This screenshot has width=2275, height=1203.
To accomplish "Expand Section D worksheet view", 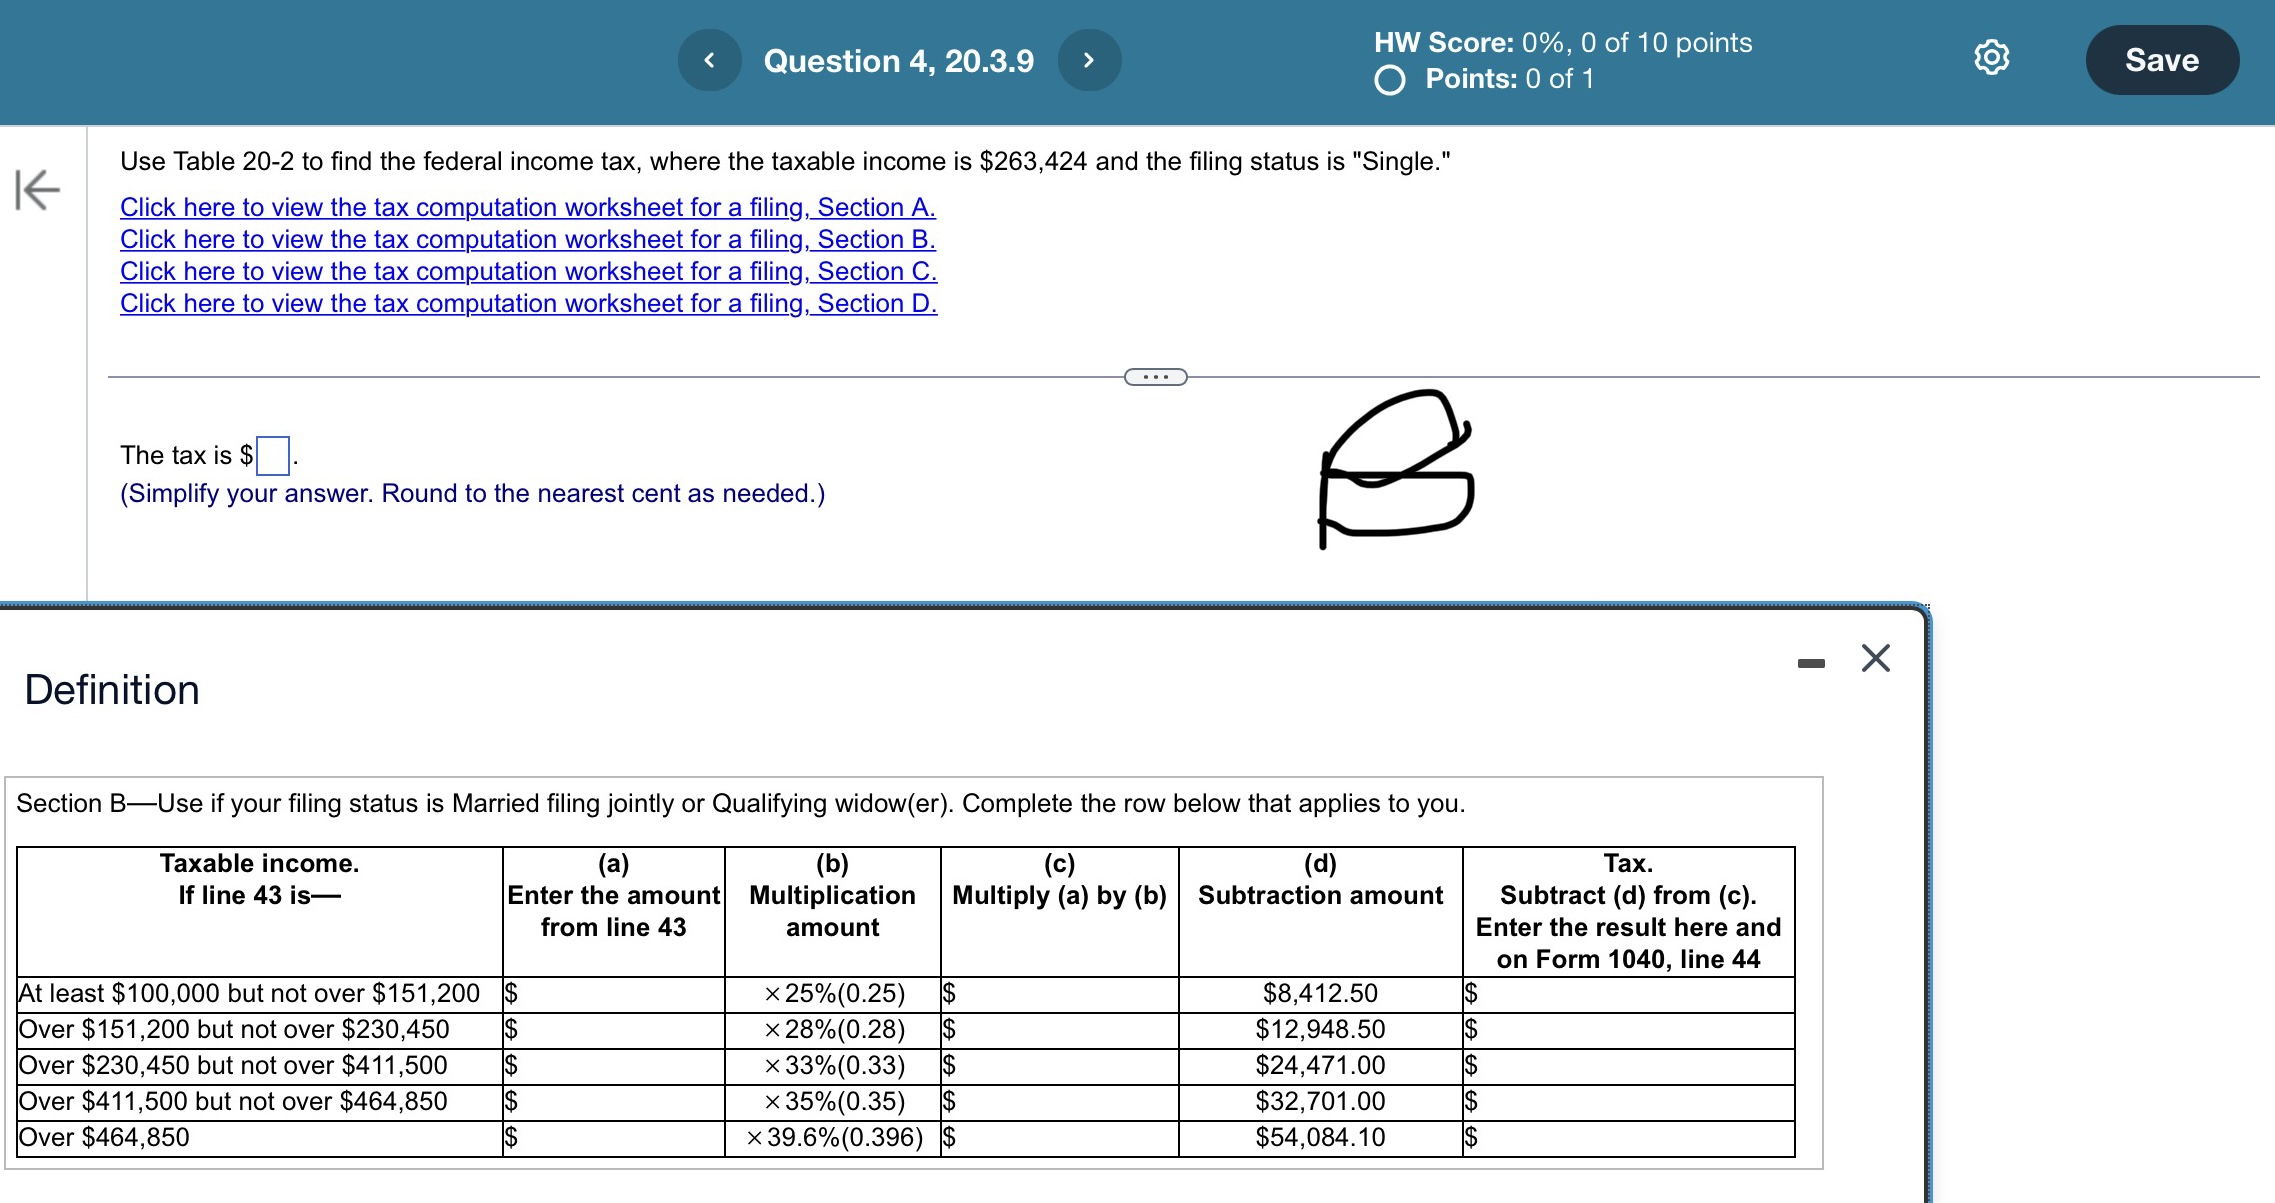I will [528, 303].
